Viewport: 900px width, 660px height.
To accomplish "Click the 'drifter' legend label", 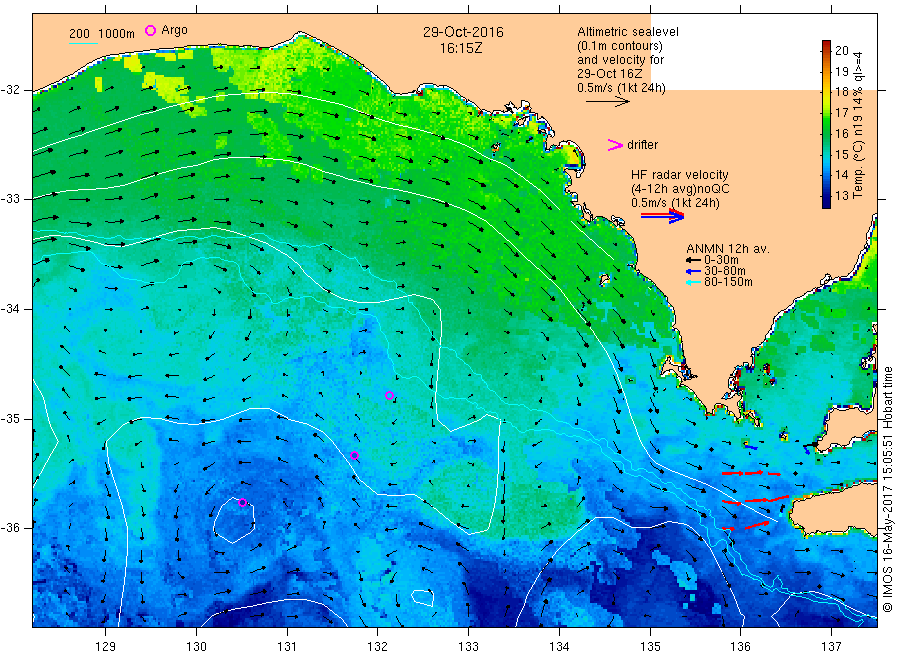I will (642, 145).
